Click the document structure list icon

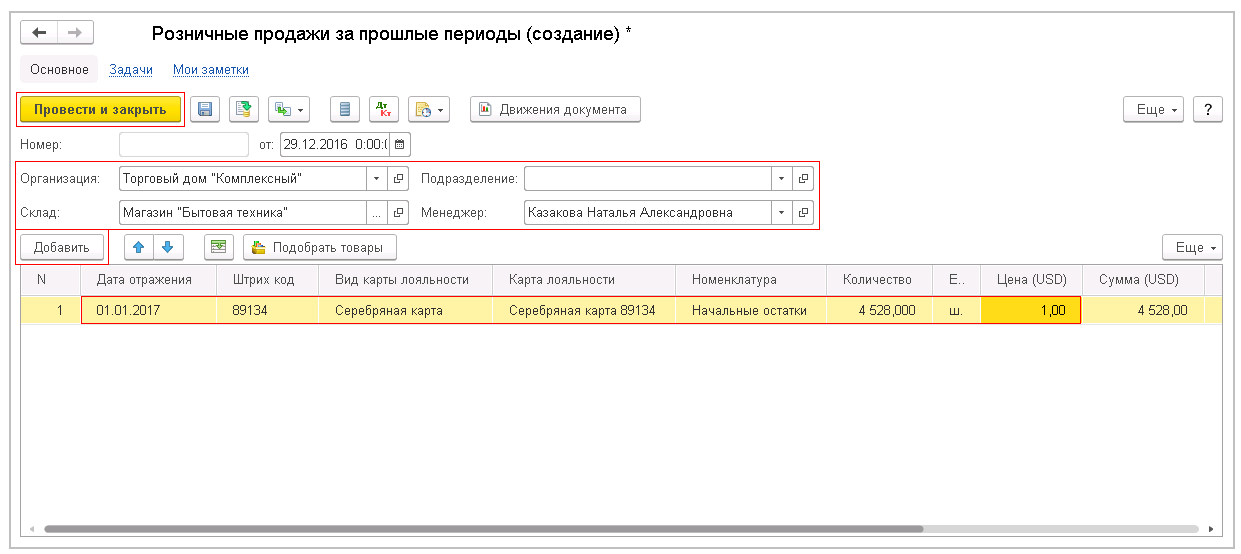coord(345,110)
